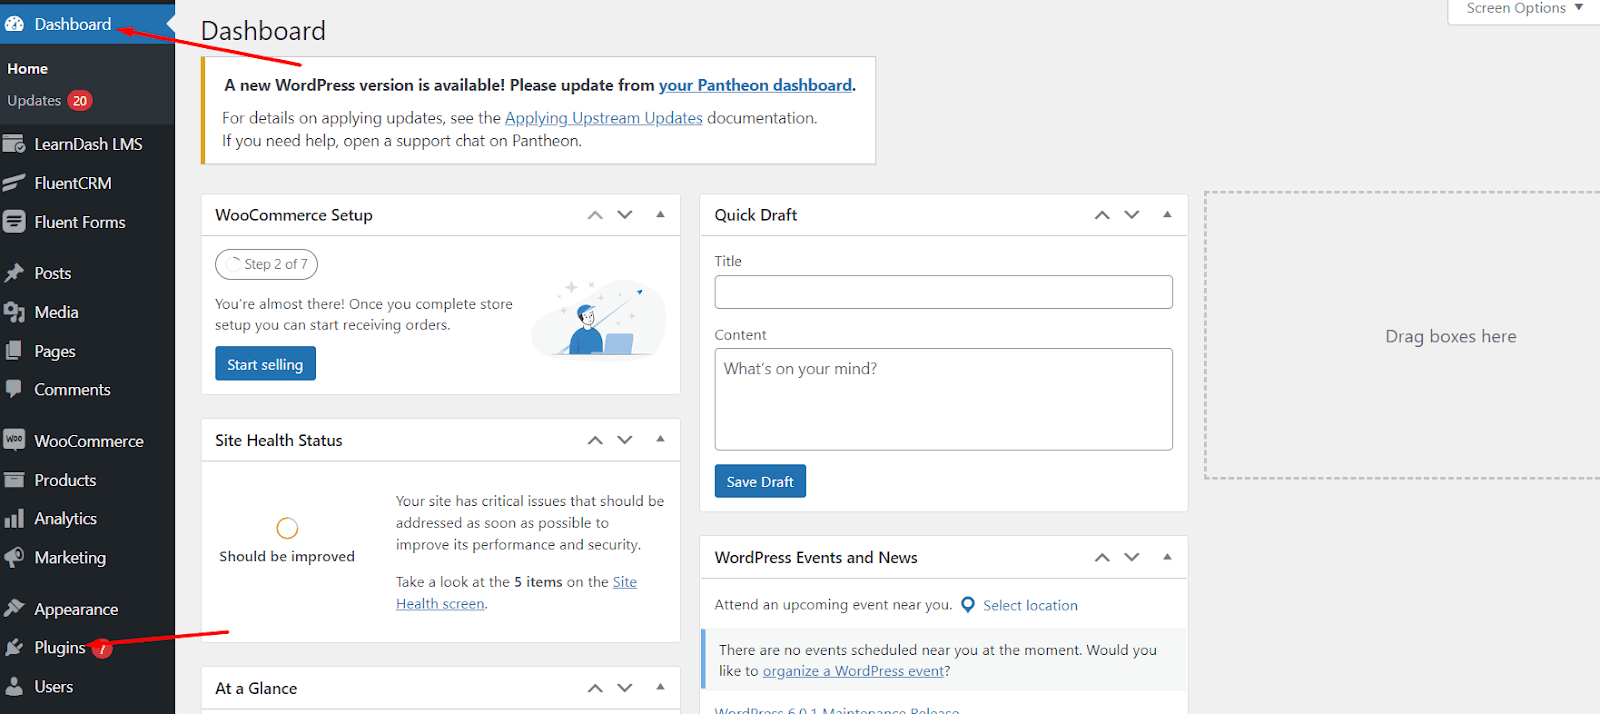The image size is (1600, 714).
Task: Click the Analytics bar chart icon
Action: (14, 518)
